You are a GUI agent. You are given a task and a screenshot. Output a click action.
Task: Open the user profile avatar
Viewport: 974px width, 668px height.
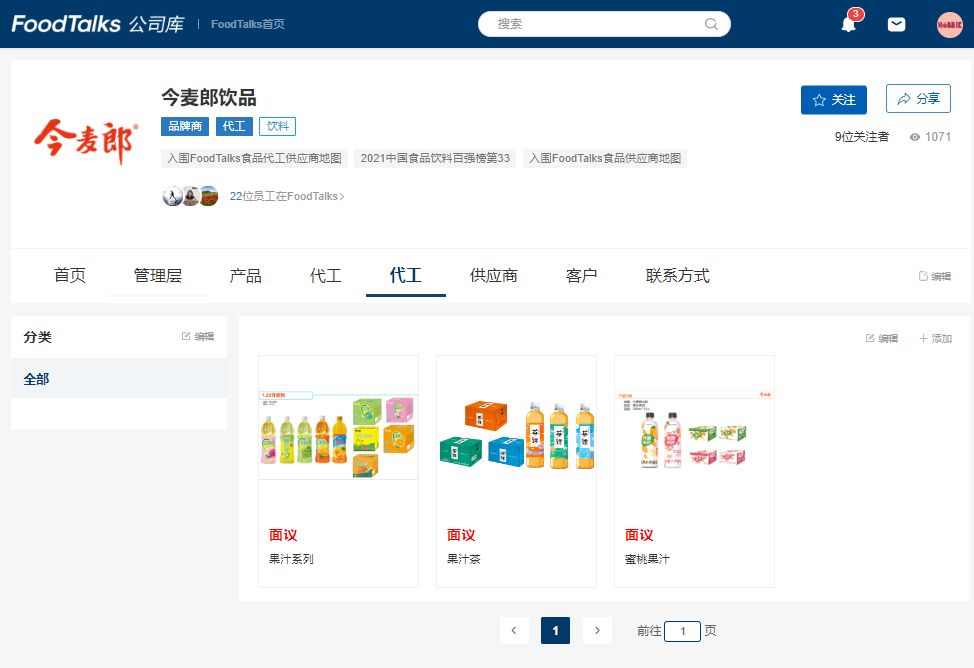[x=950, y=25]
